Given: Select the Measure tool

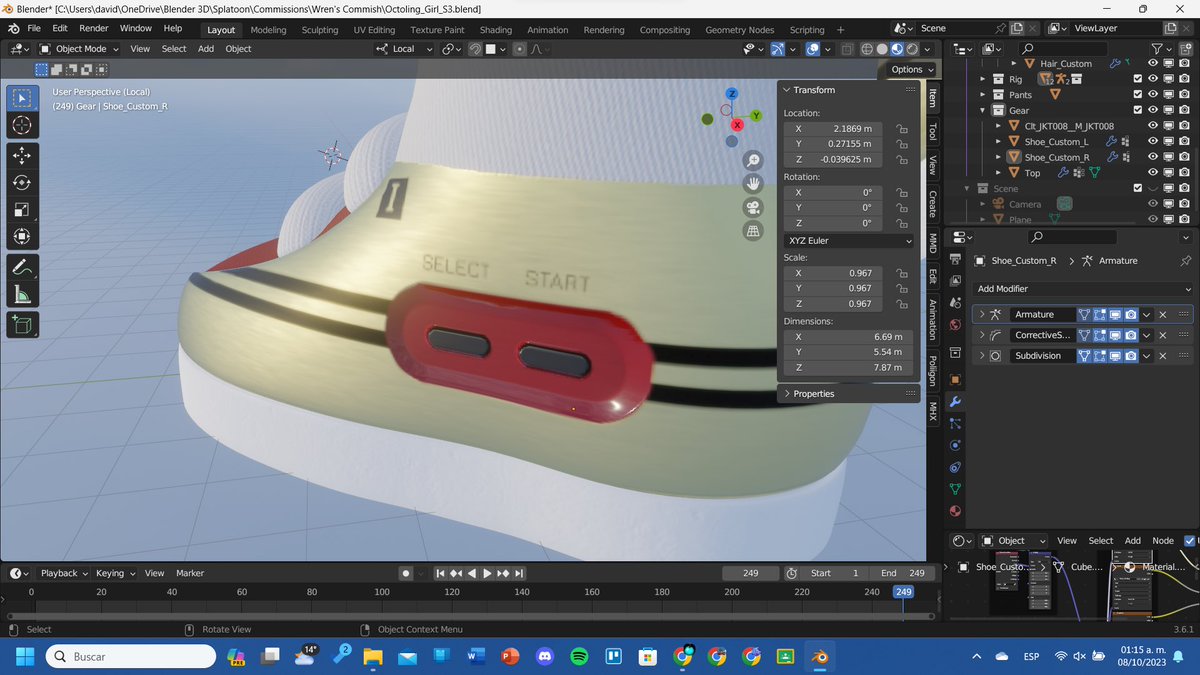Looking at the screenshot, I should pyautogui.click(x=23, y=295).
